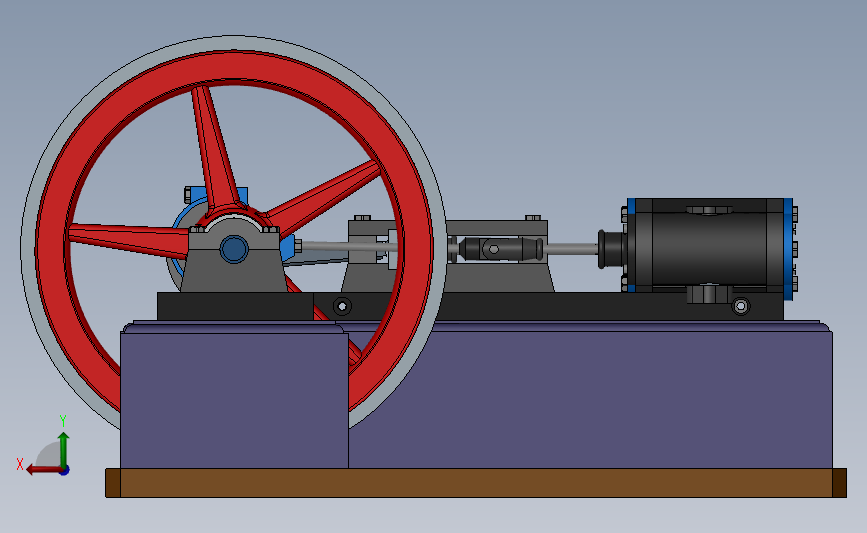
Task: Pick the upward-pointing flywheel spoke
Action: (x=215, y=147)
